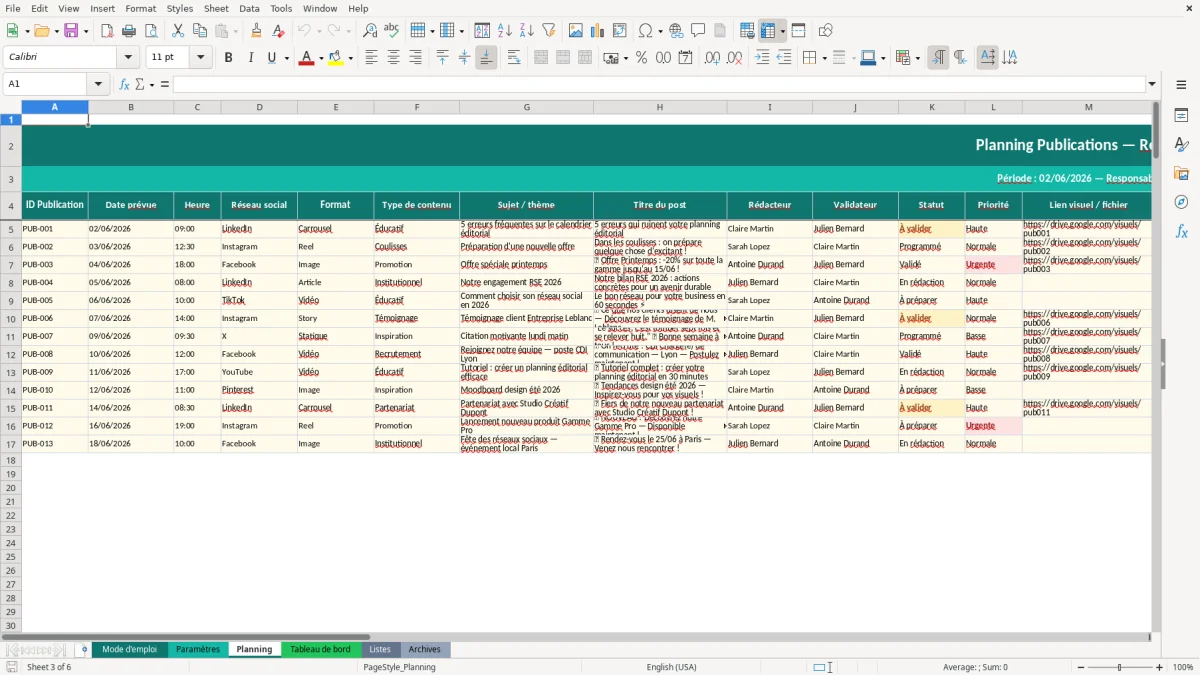Insert a comment

click(x=698, y=31)
